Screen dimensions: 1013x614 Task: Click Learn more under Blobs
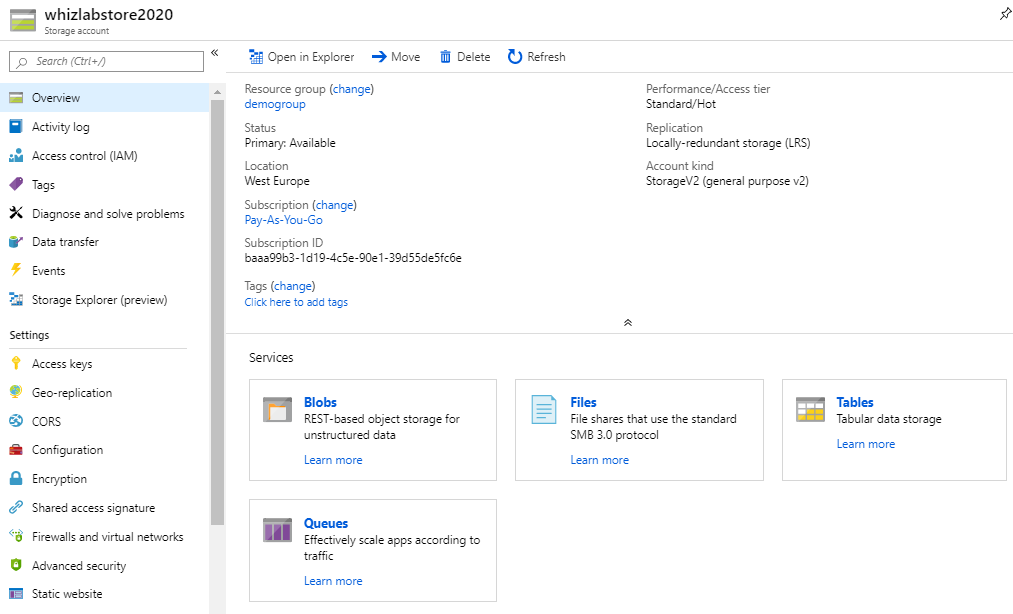tap(333, 460)
